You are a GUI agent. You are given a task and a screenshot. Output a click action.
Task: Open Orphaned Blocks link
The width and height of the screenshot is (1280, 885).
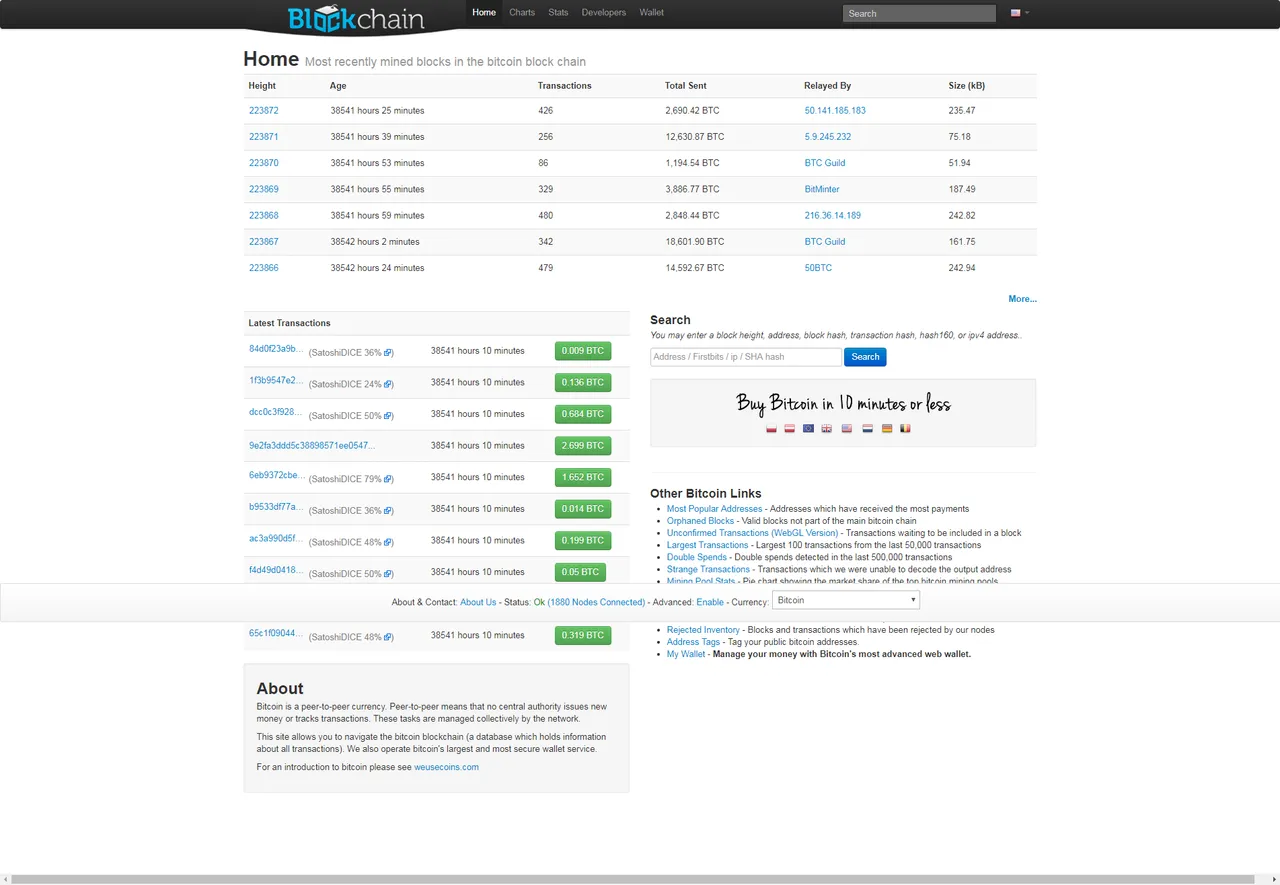(701, 521)
